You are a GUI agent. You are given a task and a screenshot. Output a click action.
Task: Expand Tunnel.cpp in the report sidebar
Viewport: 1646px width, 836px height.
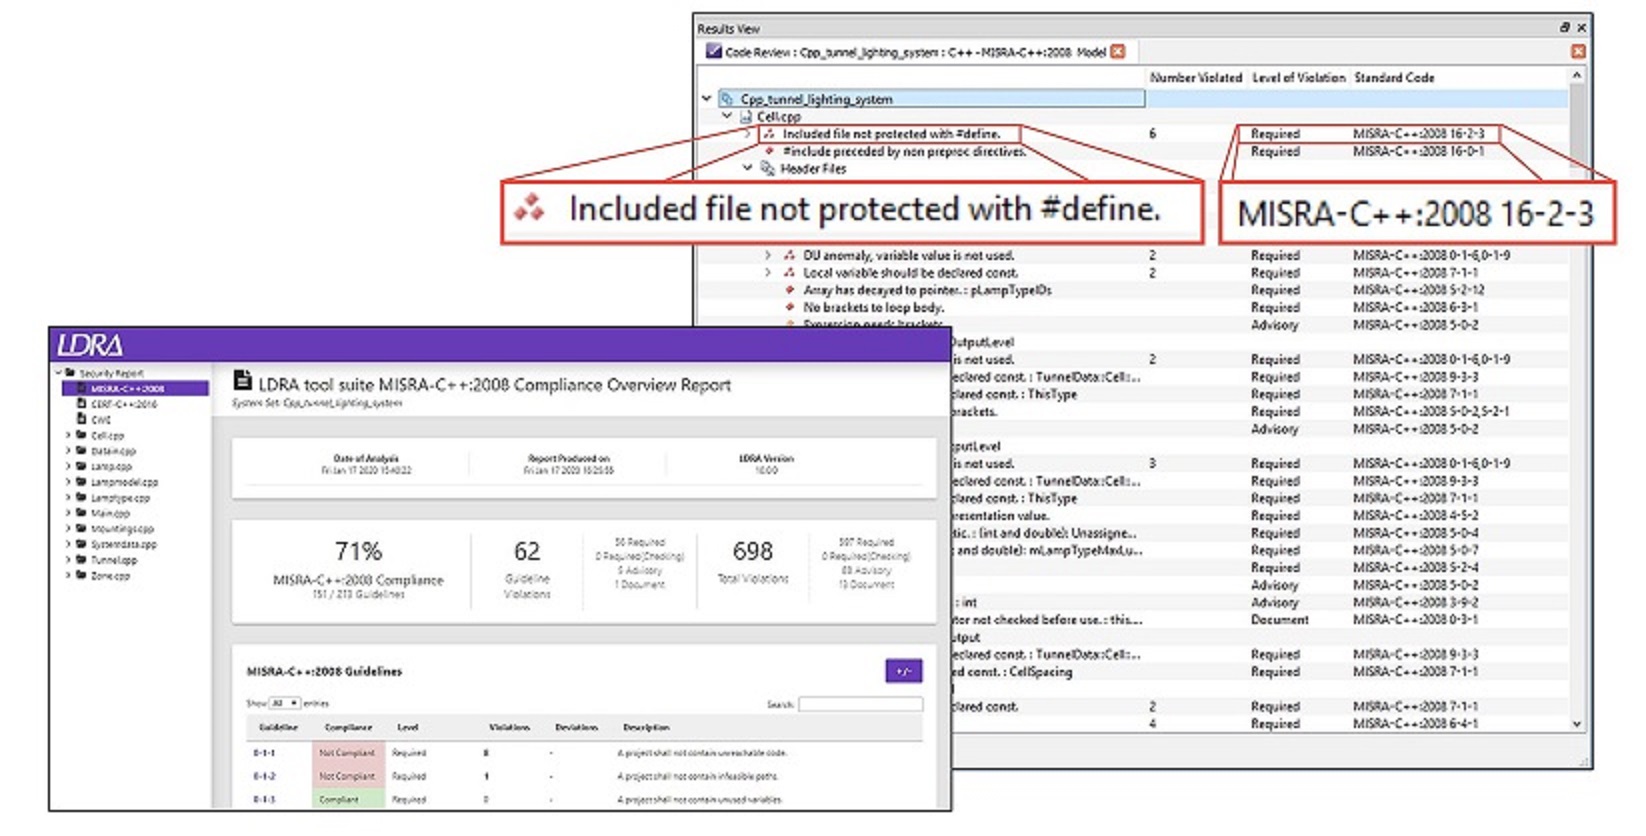point(69,560)
